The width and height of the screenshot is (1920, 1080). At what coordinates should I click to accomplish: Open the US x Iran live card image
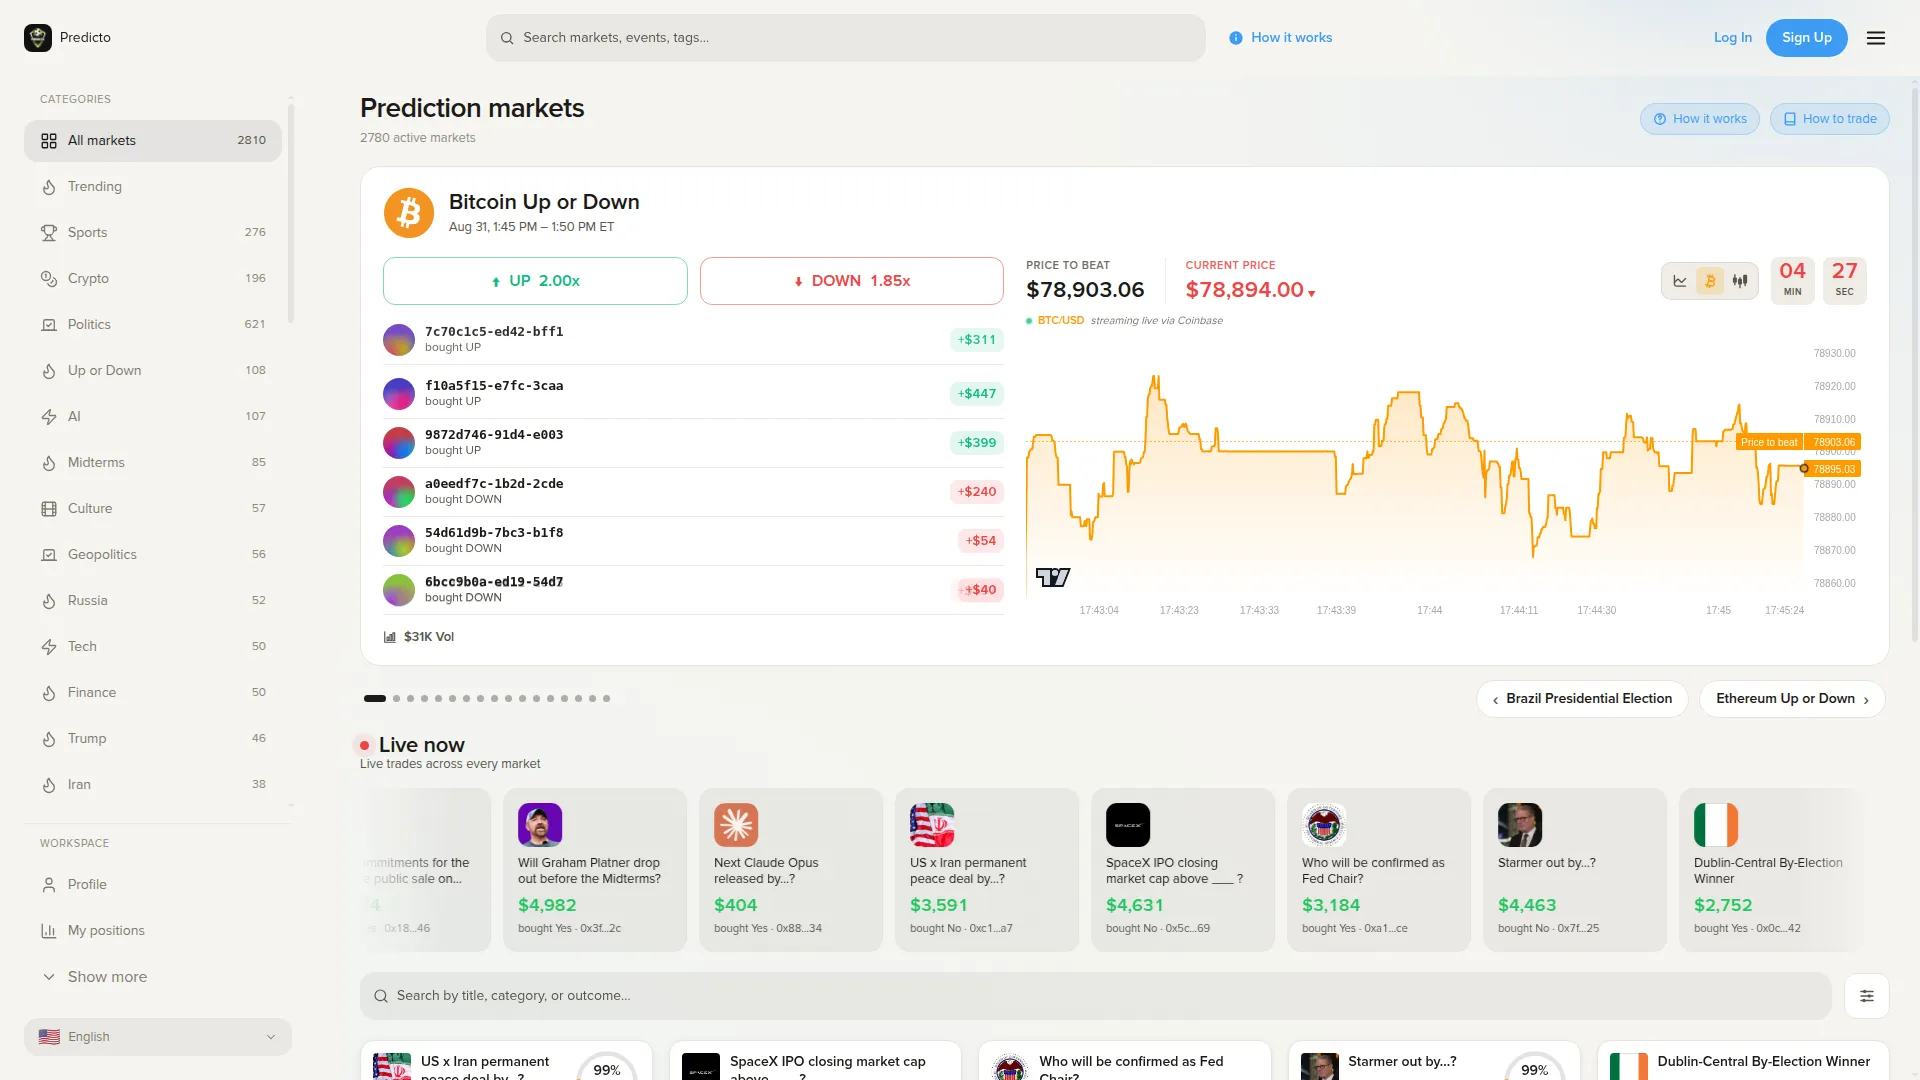(x=932, y=825)
